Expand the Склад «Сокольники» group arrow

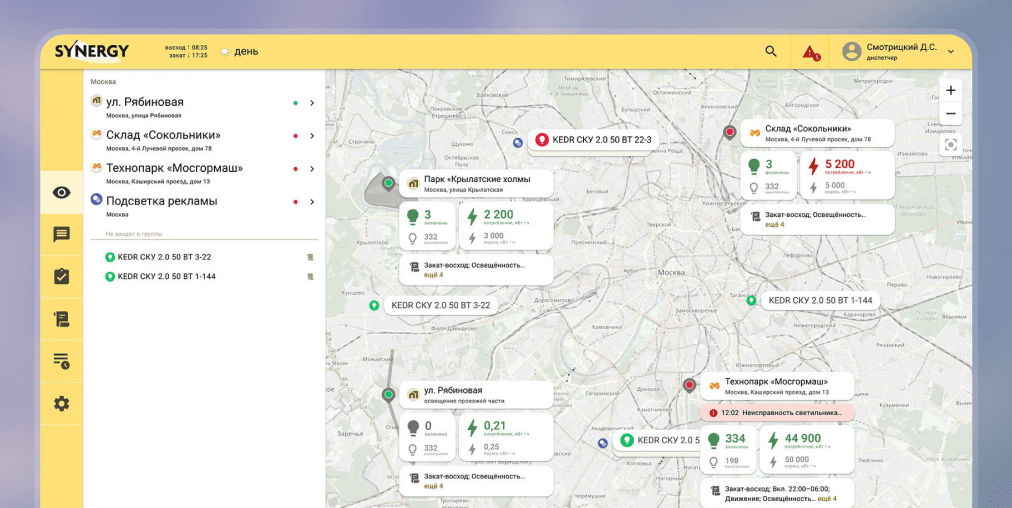(312, 136)
